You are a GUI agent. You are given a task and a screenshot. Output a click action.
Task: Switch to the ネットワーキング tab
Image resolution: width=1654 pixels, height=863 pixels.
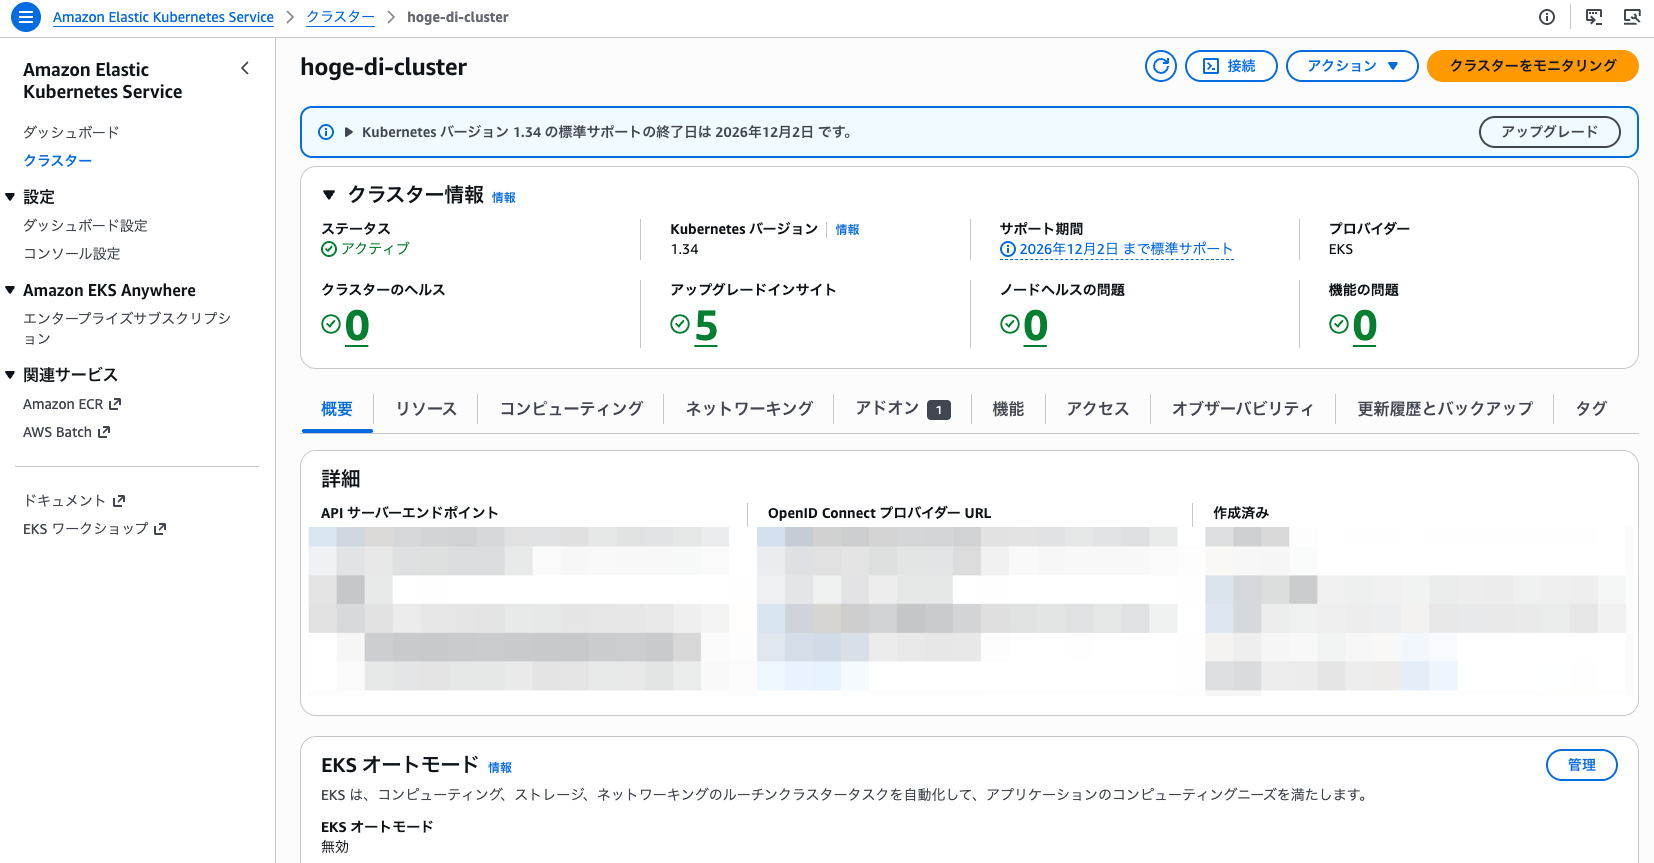(x=749, y=408)
